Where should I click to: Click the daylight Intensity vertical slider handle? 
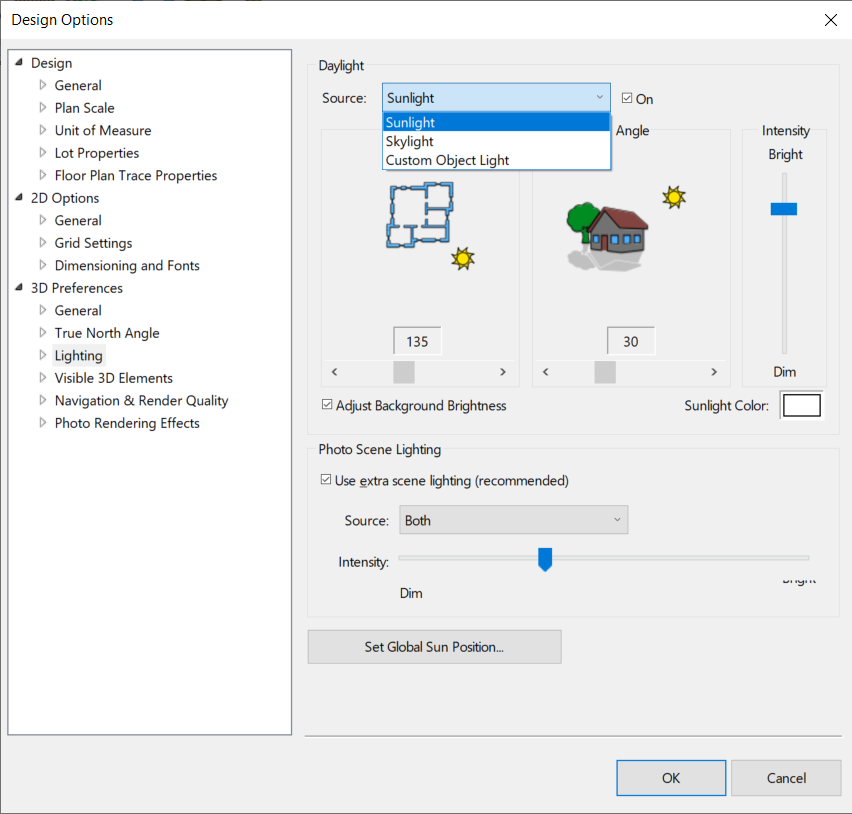coord(784,209)
